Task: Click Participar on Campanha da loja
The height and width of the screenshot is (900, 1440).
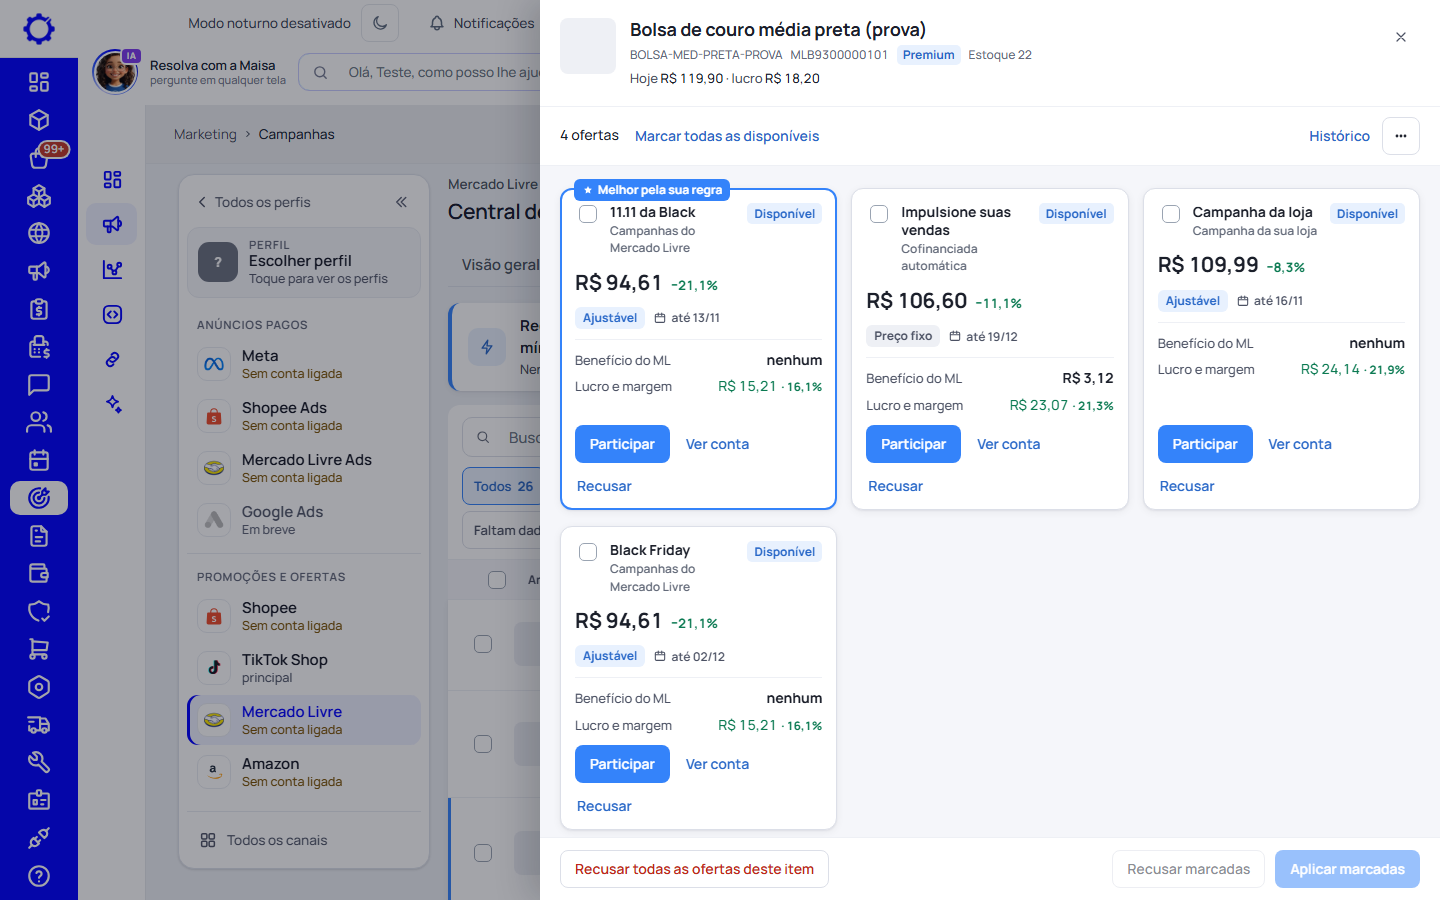Action: point(1205,444)
